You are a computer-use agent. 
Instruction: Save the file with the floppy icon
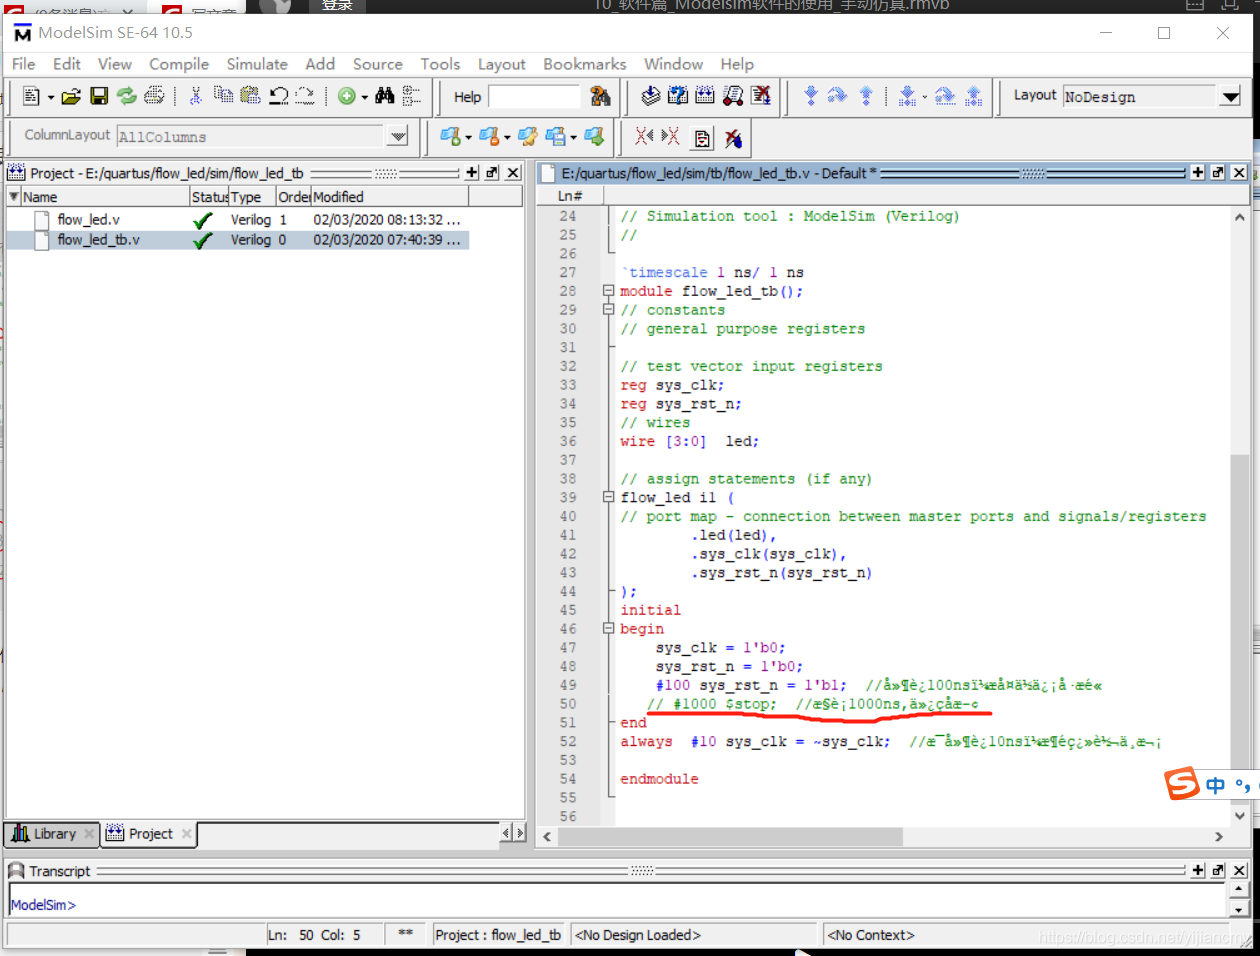99,96
